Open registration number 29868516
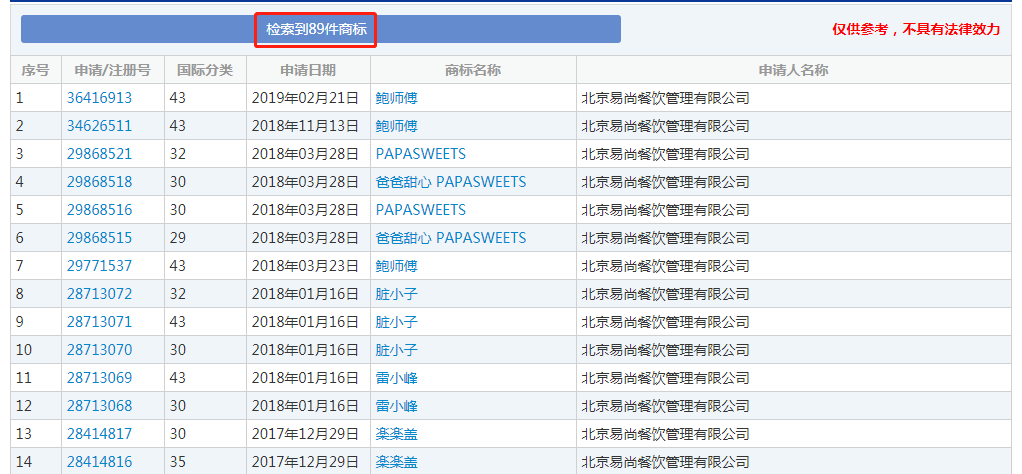The image size is (1022, 474). click(x=99, y=210)
